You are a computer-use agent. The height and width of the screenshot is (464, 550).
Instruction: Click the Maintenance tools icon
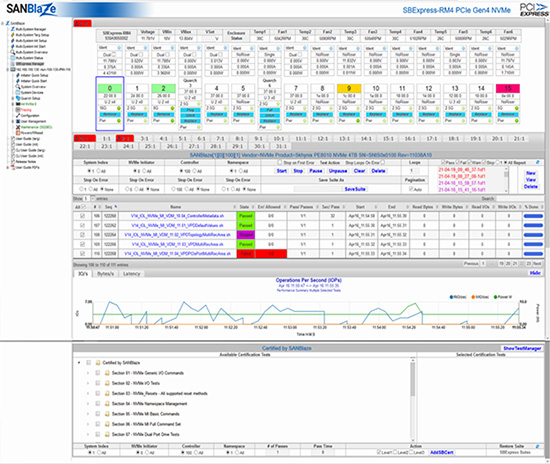18,127
